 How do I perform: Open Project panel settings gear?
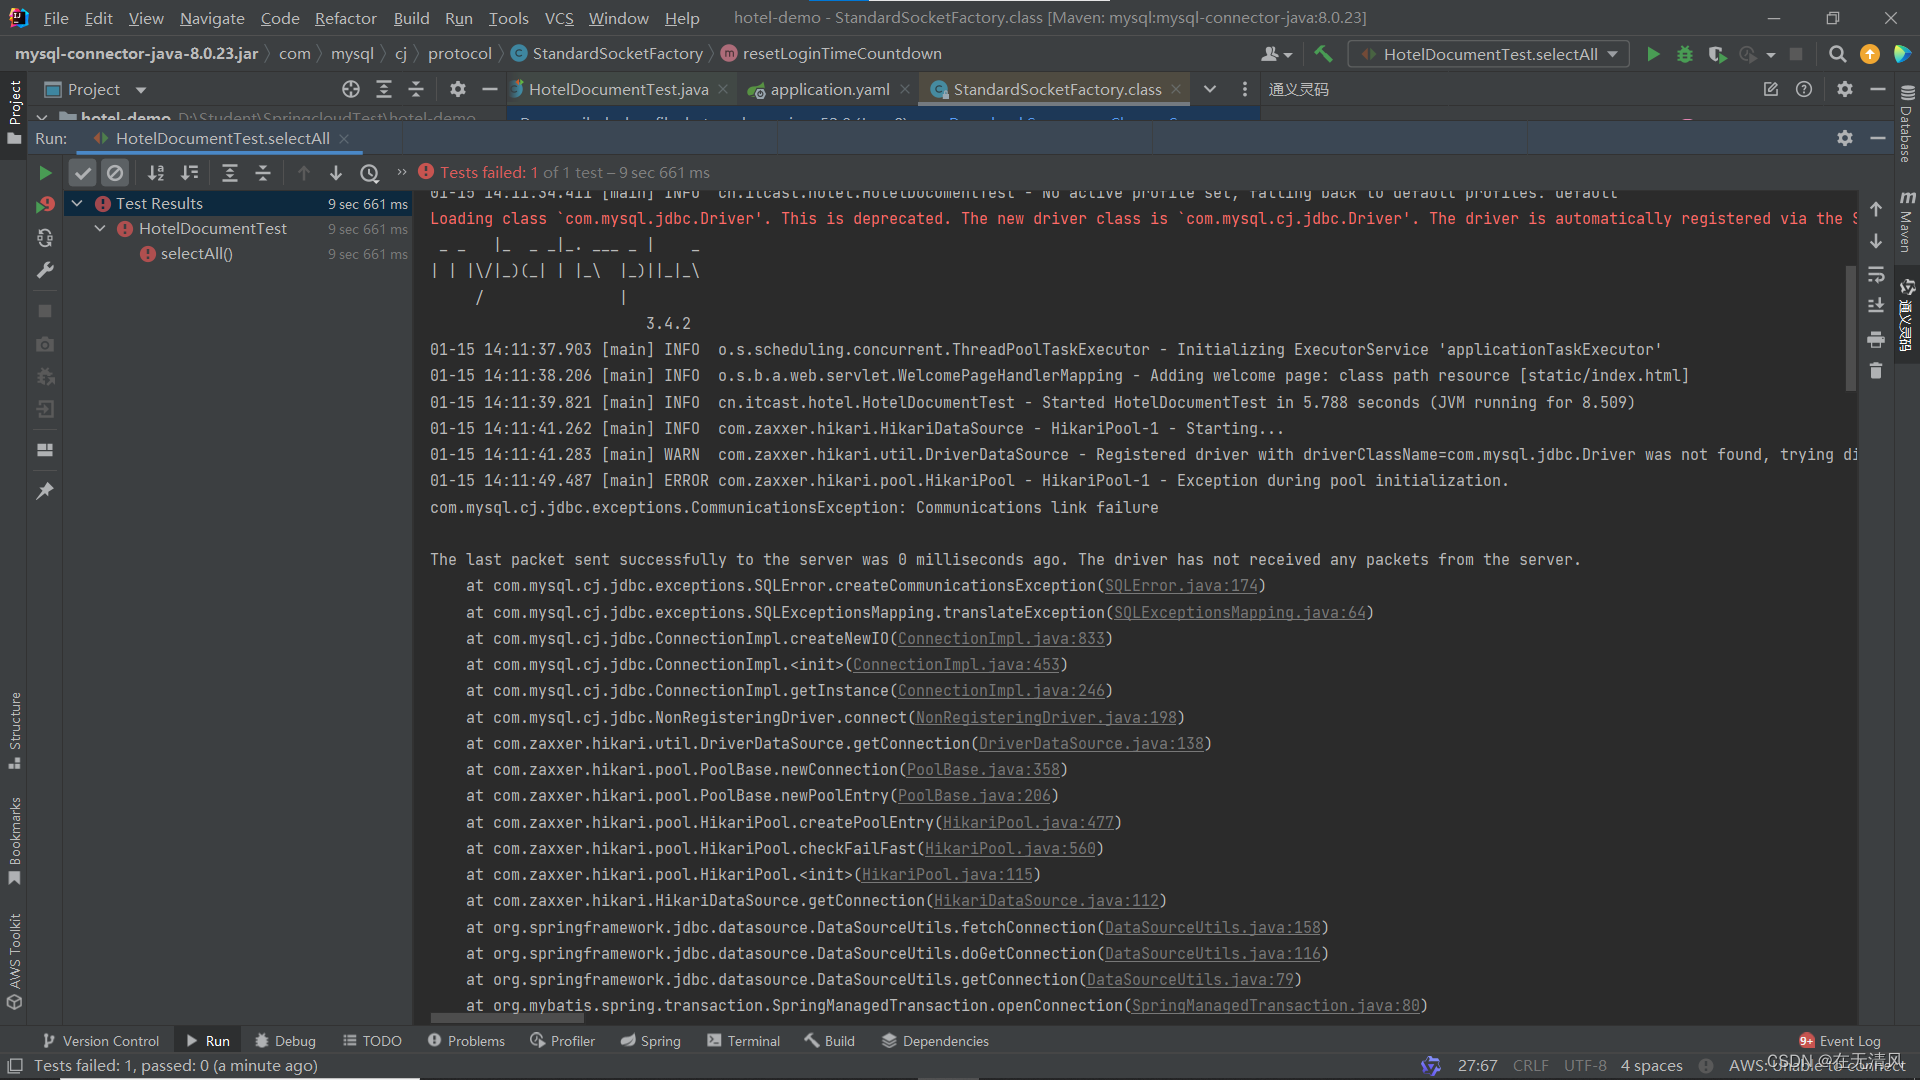(x=457, y=89)
